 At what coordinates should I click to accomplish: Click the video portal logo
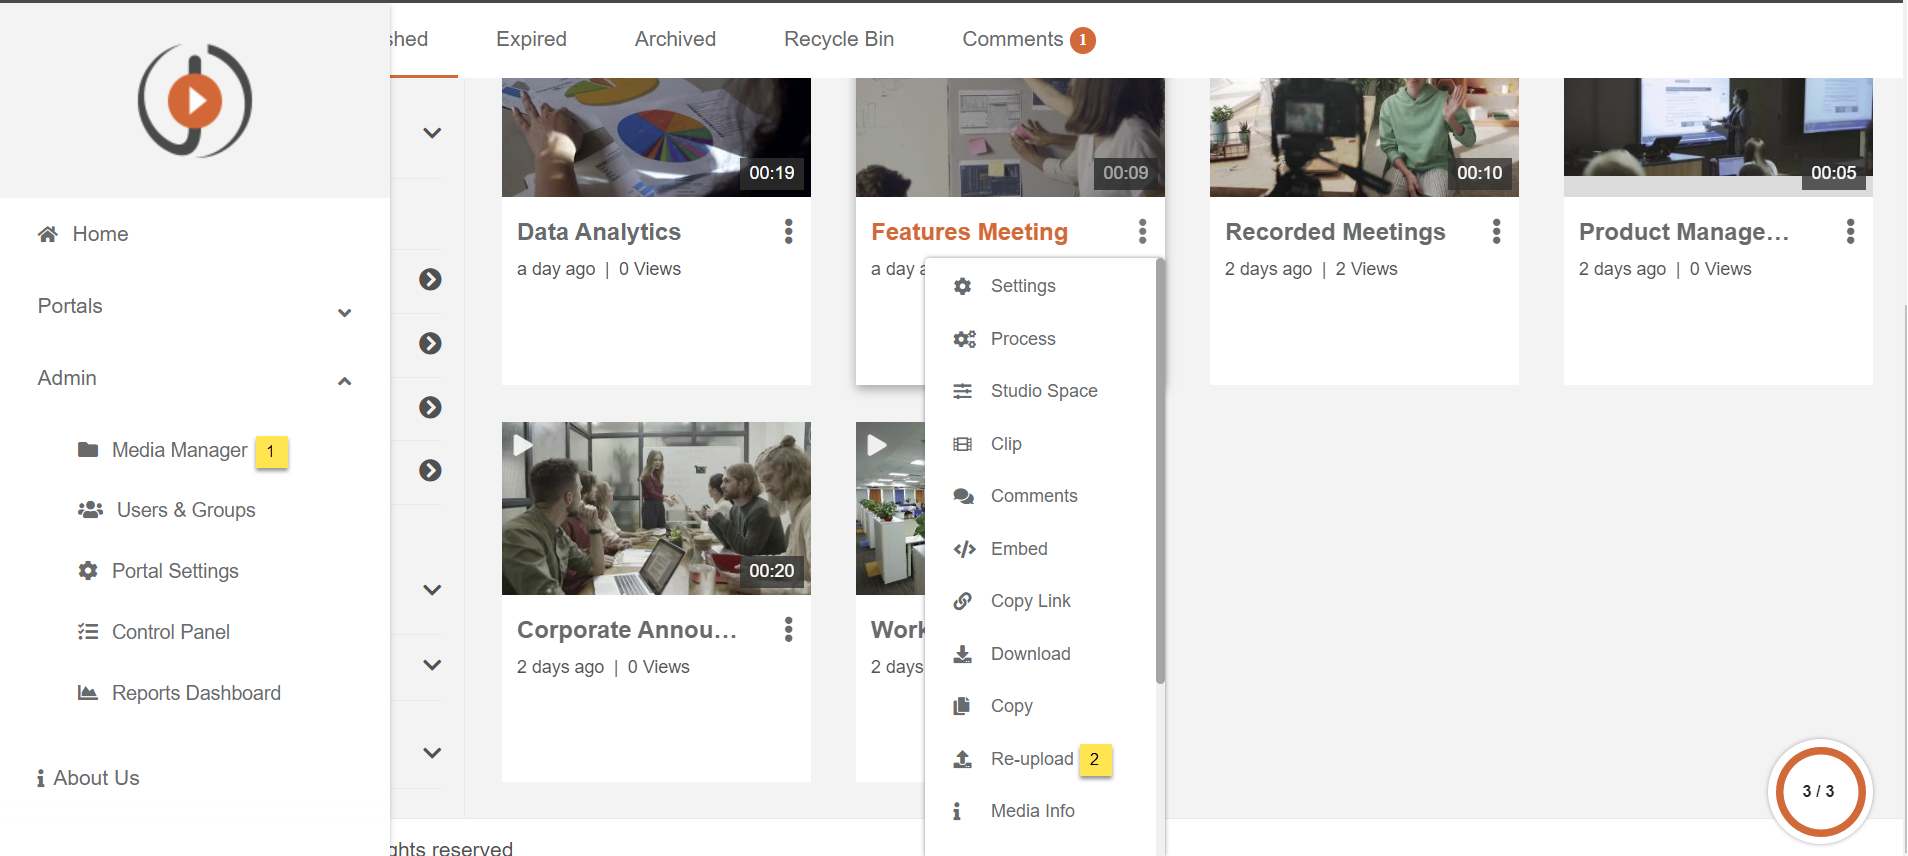[x=195, y=100]
